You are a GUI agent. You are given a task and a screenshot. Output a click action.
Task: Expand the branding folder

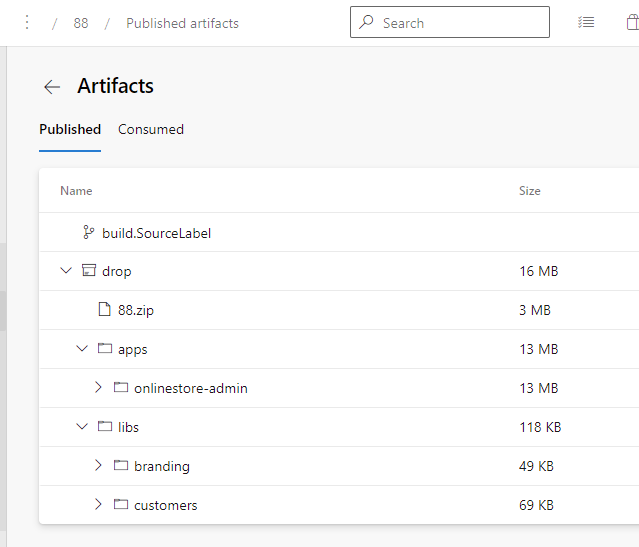98,466
